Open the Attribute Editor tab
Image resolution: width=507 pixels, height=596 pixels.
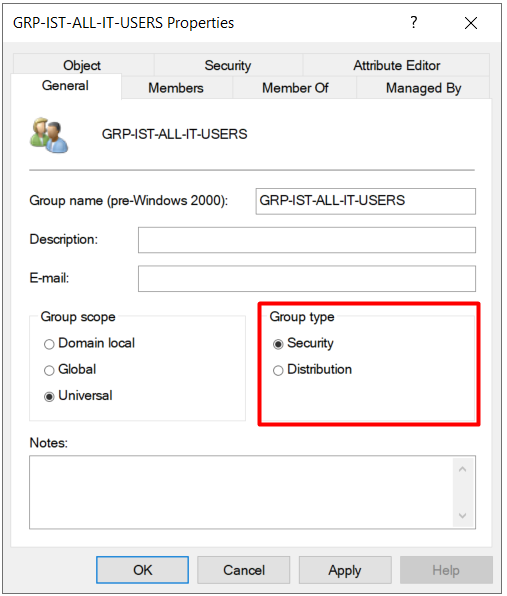396,65
